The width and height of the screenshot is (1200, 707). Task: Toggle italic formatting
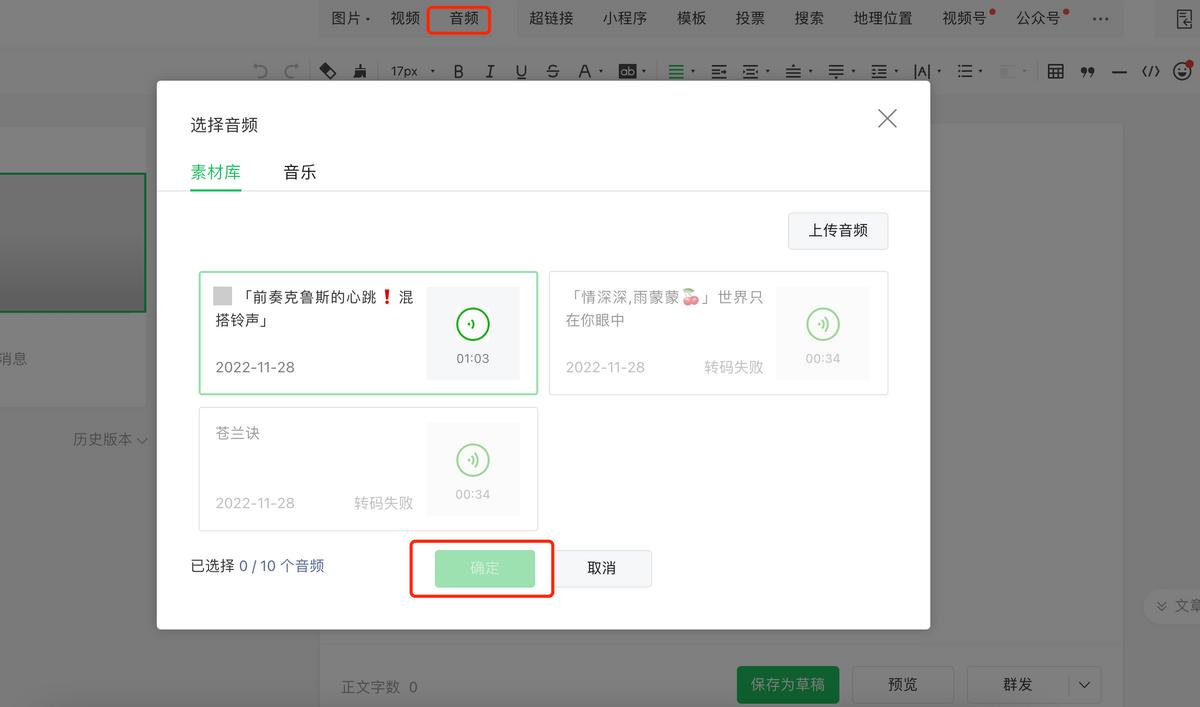[489, 70]
